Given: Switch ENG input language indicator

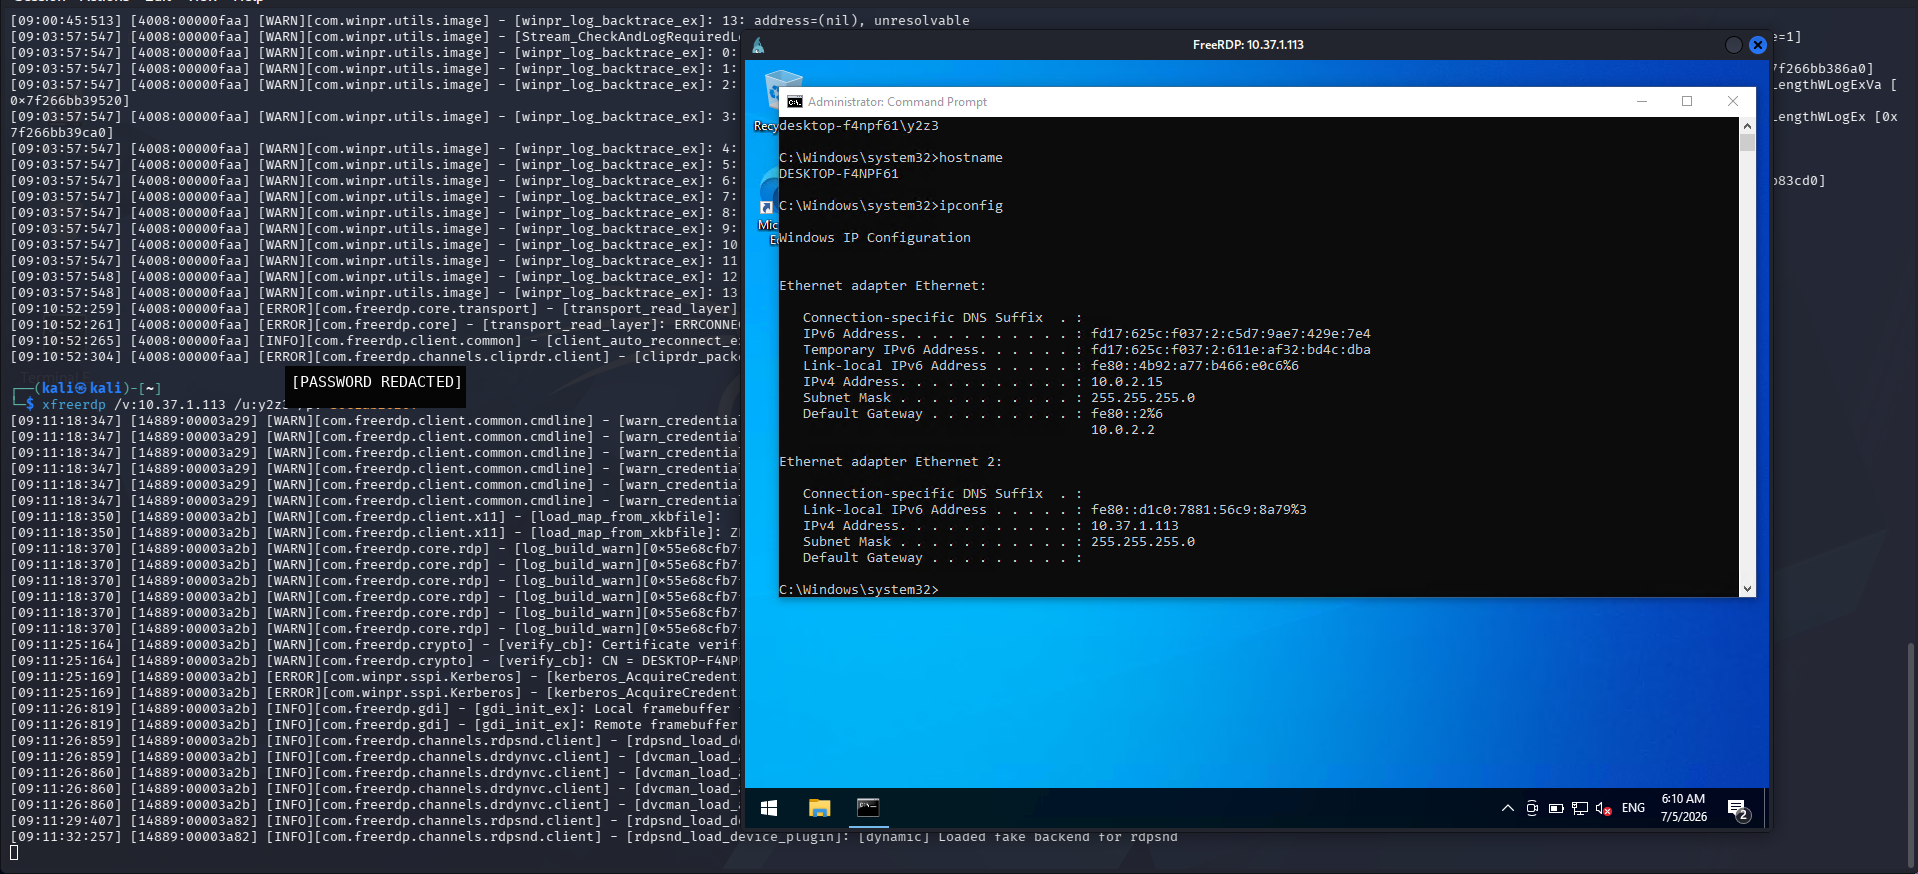Looking at the screenshot, I should click(x=1633, y=808).
